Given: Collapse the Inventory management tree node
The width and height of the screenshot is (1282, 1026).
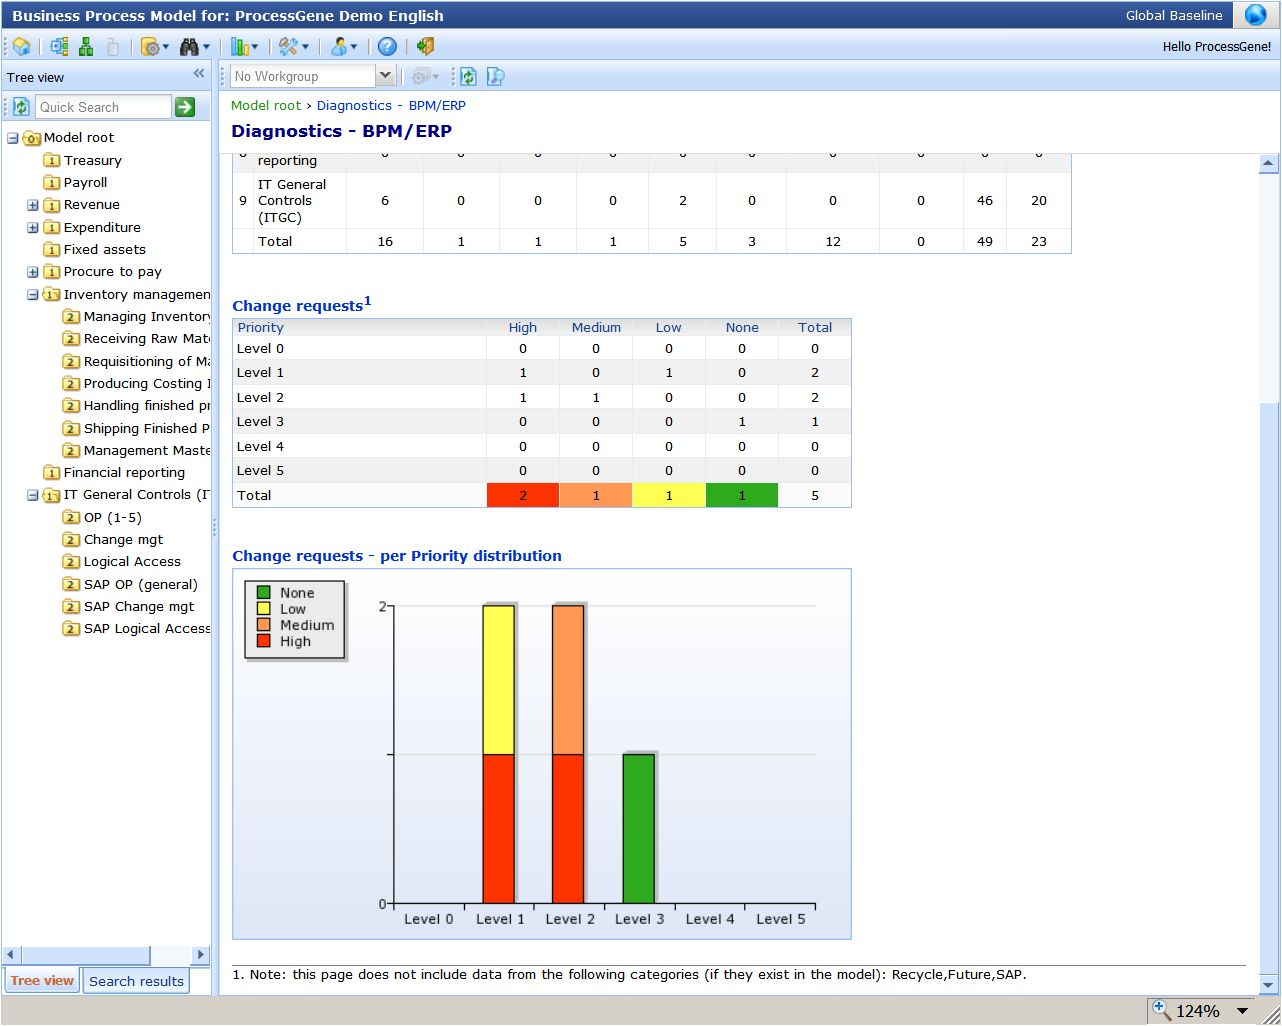Looking at the screenshot, I should click(x=33, y=295).
